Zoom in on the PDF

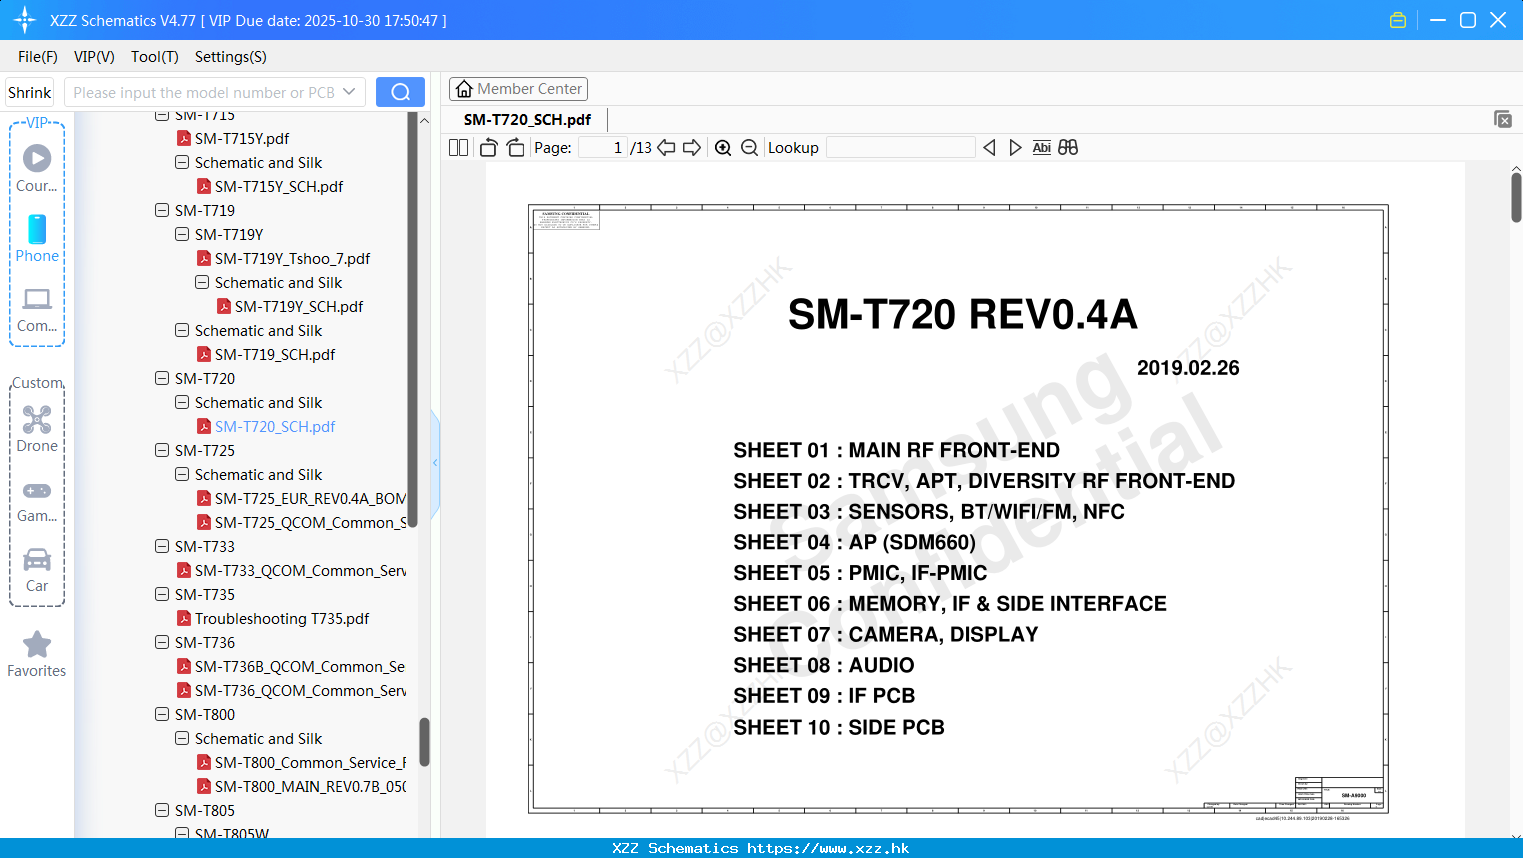(x=723, y=147)
